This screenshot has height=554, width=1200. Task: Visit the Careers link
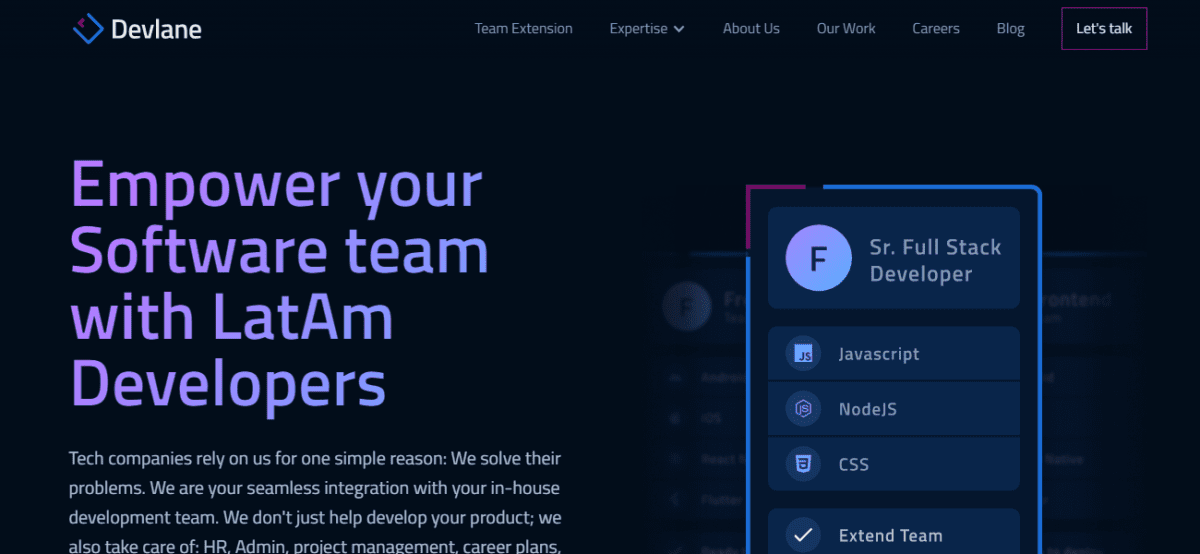tap(936, 28)
